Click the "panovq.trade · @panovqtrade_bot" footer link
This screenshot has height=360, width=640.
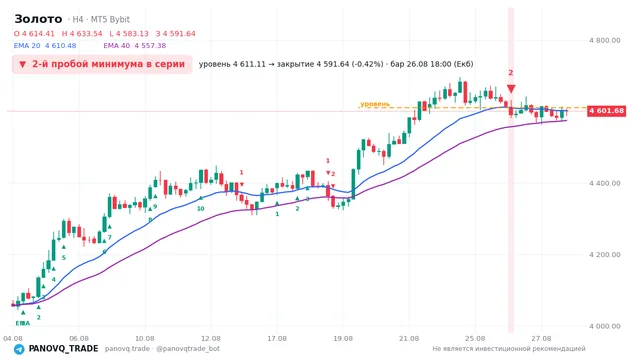(x=162, y=349)
